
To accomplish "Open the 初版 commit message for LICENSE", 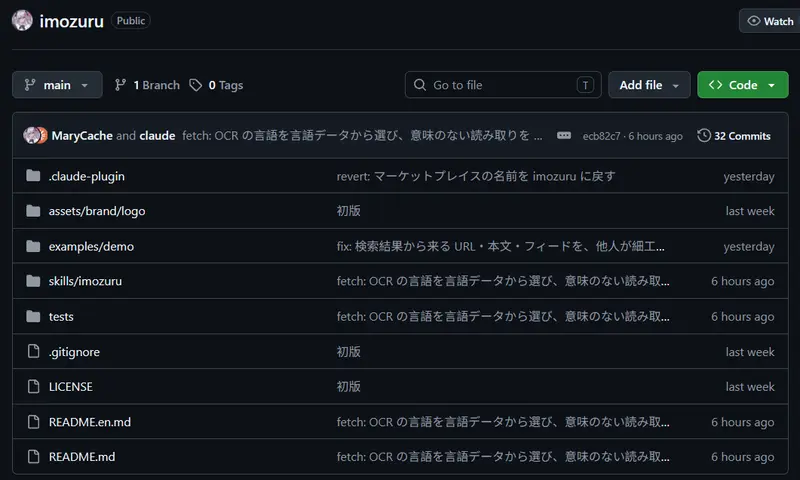I will point(348,386).
